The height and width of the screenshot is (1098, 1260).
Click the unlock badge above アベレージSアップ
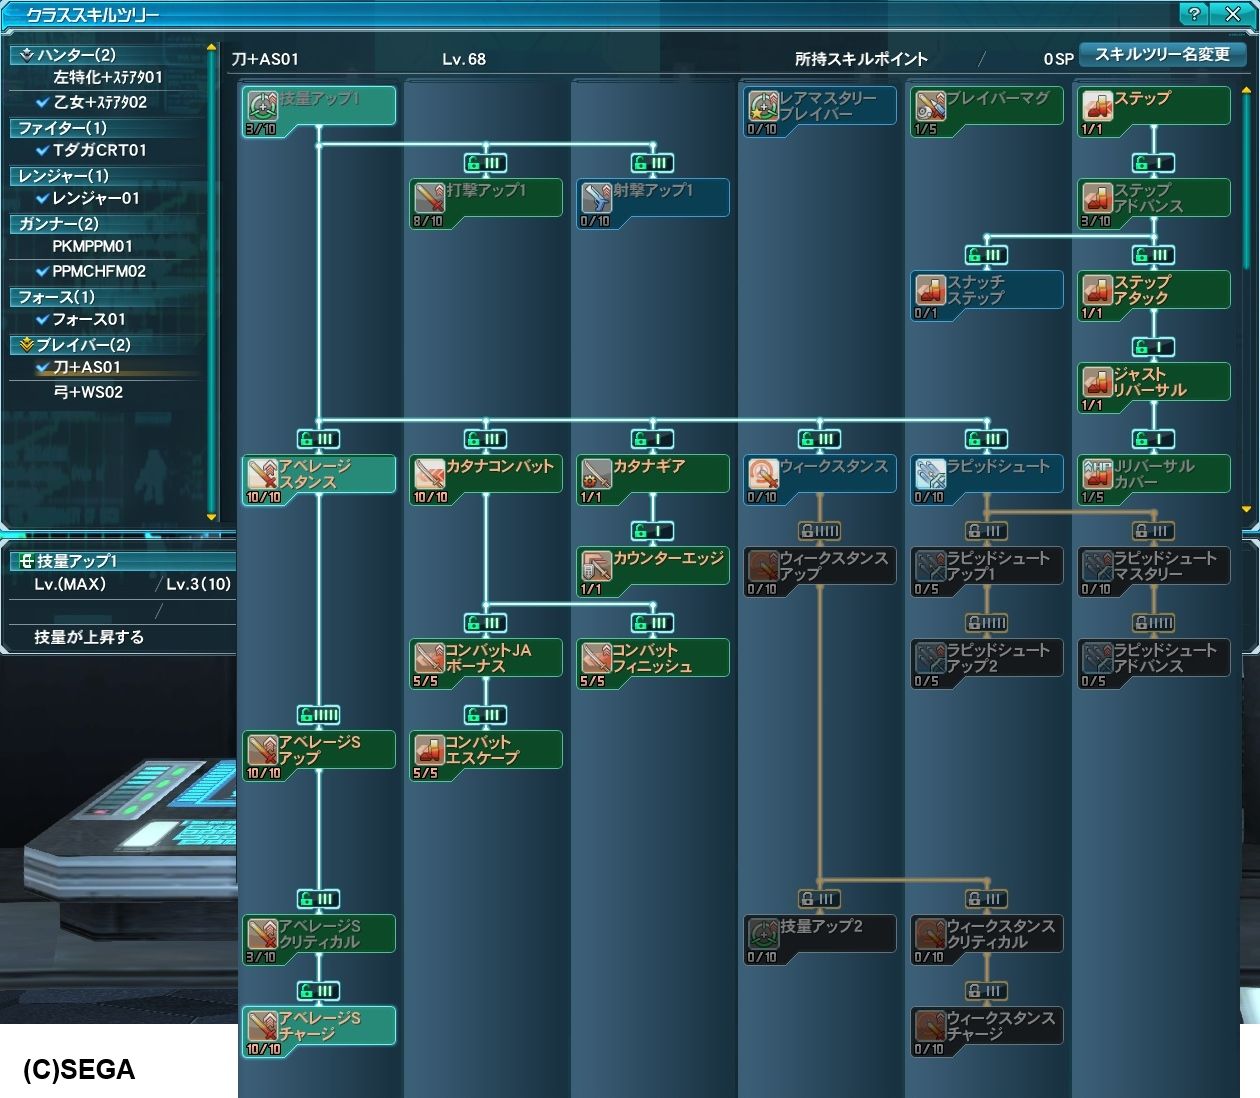click(x=319, y=715)
